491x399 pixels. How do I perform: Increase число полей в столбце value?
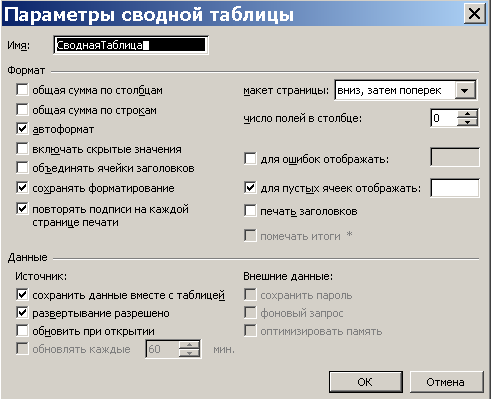(468, 113)
